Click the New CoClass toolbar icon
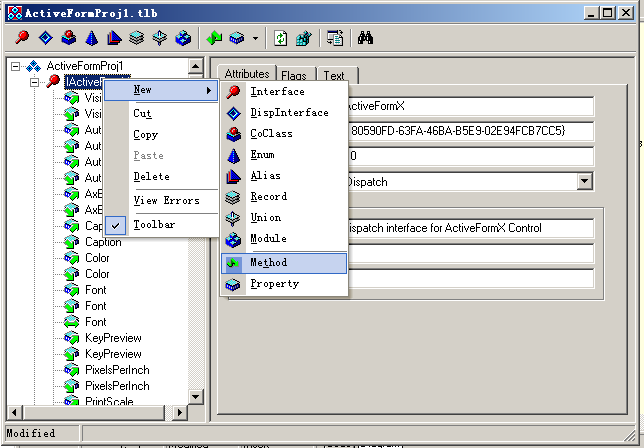644x448 pixels. [x=68, y=39]
